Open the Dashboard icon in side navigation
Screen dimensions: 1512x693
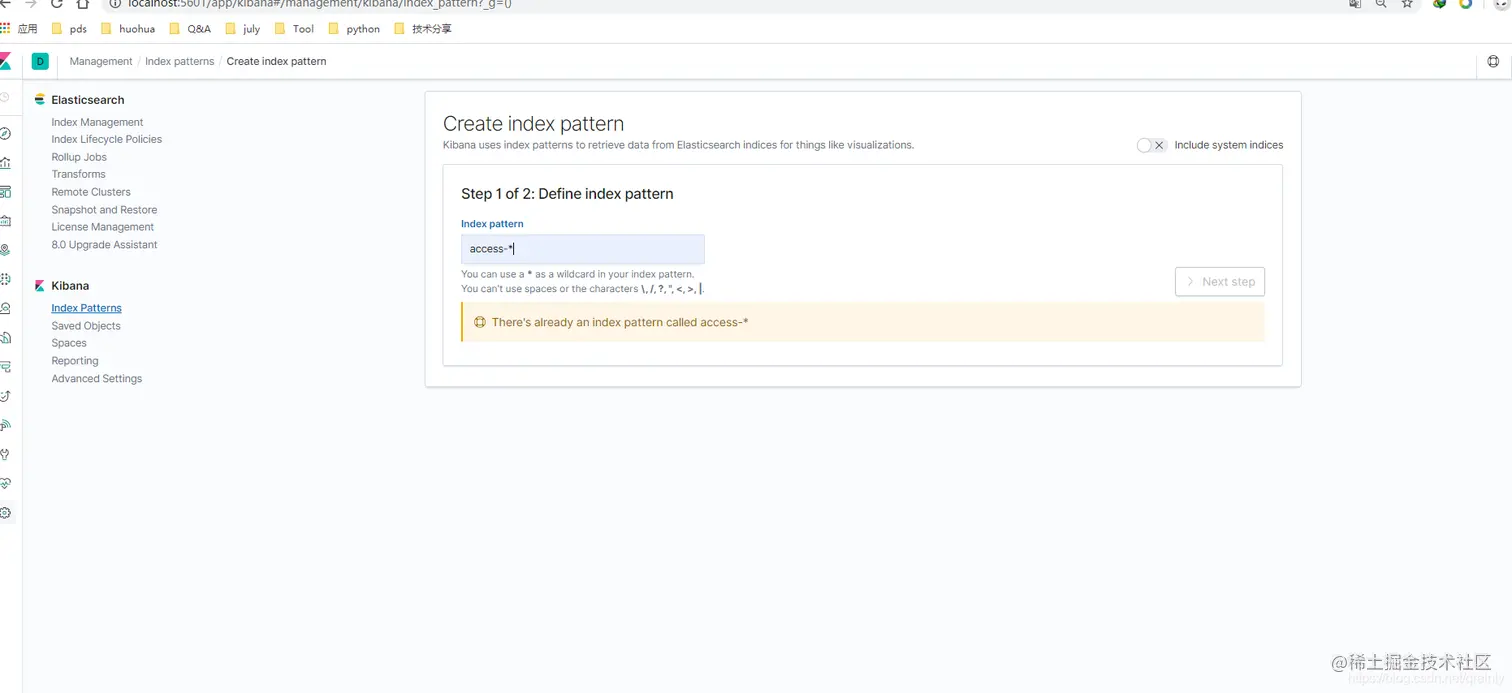coord(5,191)
